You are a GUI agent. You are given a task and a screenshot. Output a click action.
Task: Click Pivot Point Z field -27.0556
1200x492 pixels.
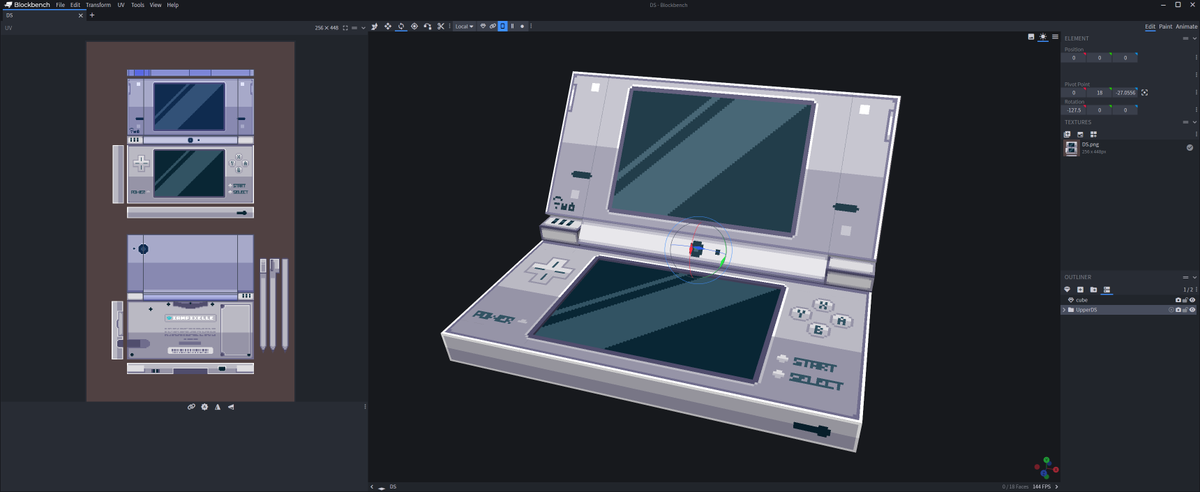tap(1125, 93)
